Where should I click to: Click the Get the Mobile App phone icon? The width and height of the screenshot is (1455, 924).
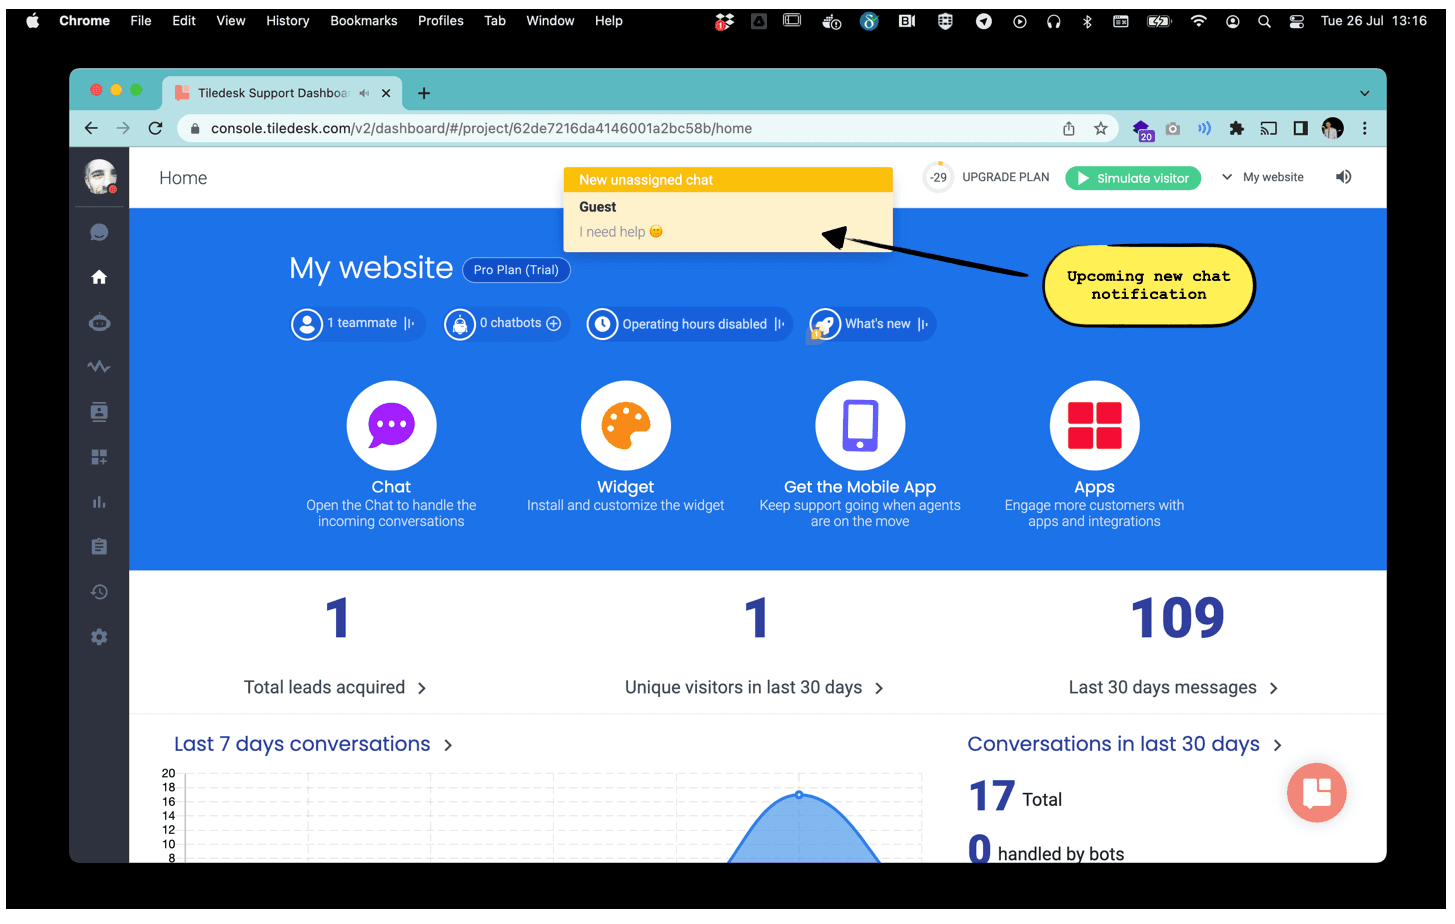click(860, 425)
